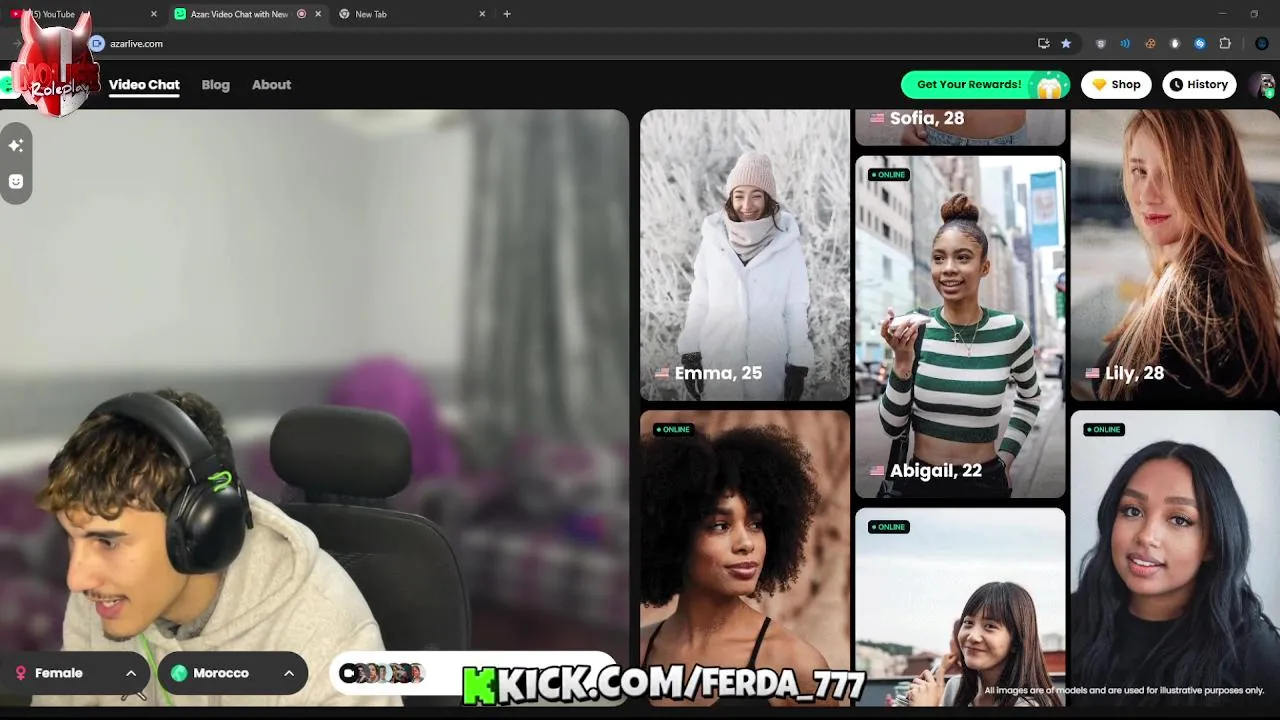Close the New Tab tab
Viewport: 1280px width, 720px height.
pyautogui.click(x=482, y=14)
